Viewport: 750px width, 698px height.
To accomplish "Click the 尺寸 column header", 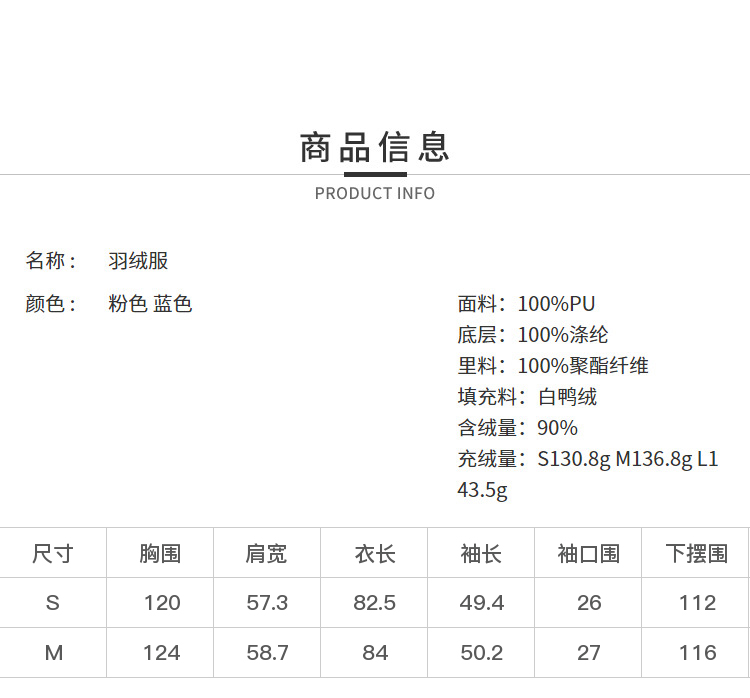I will (x=53, y=554).
